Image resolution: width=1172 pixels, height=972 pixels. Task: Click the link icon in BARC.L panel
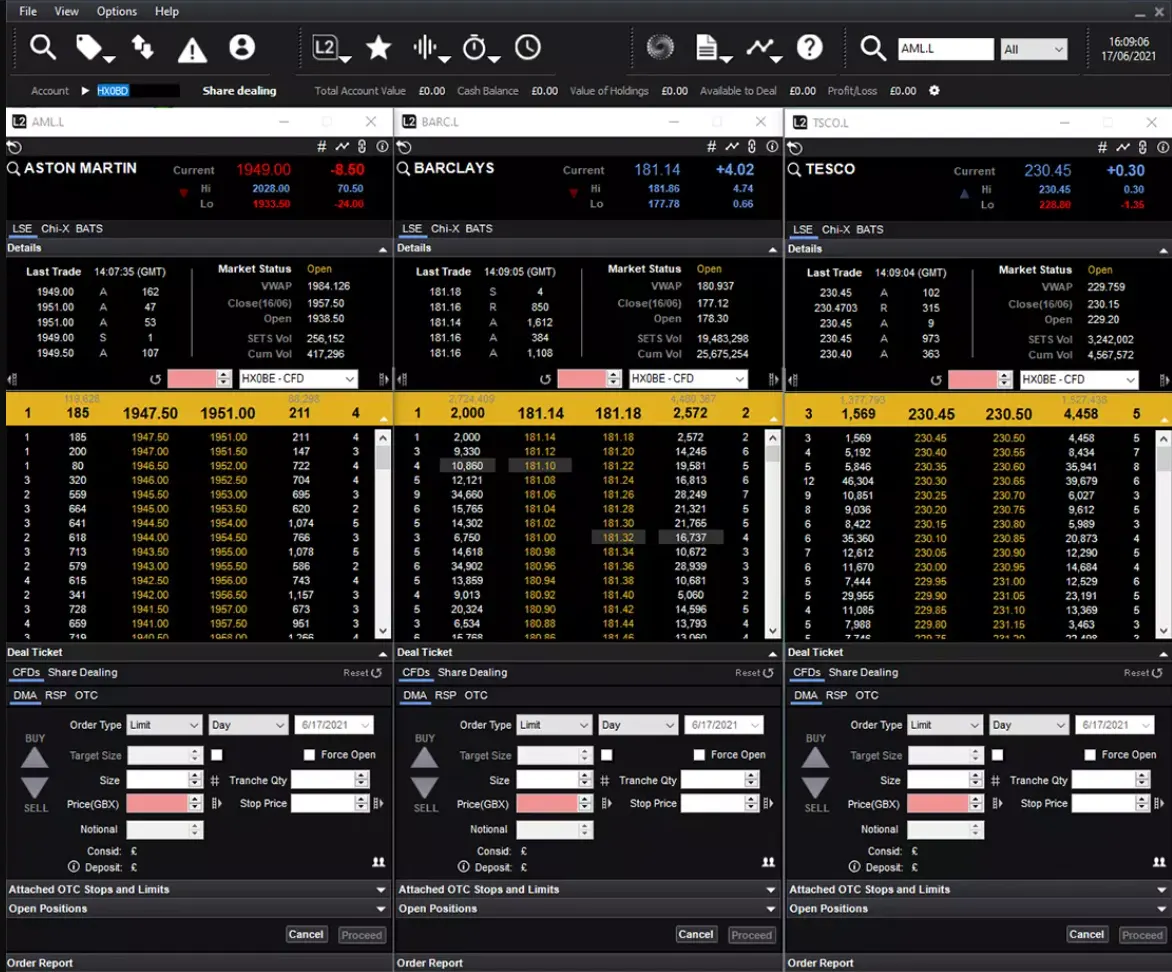click(x=752, y=147)
